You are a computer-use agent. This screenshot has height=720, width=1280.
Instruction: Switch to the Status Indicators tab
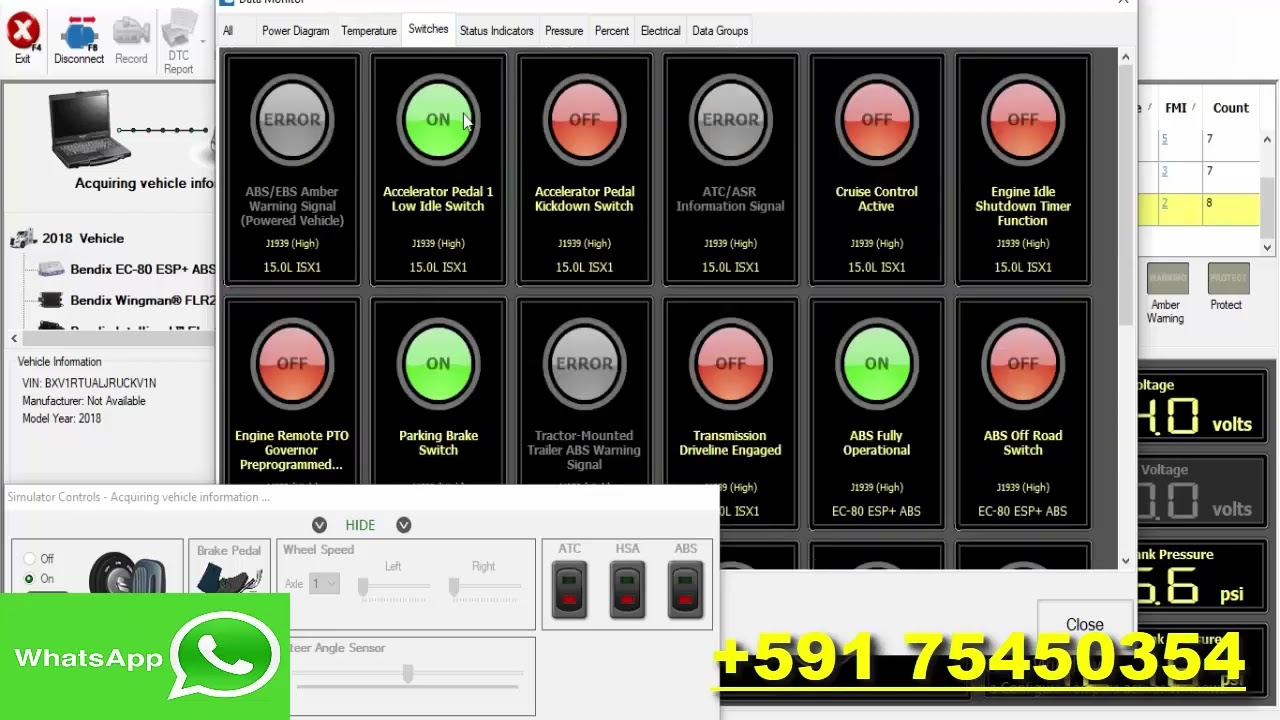(x=496, y=31)
